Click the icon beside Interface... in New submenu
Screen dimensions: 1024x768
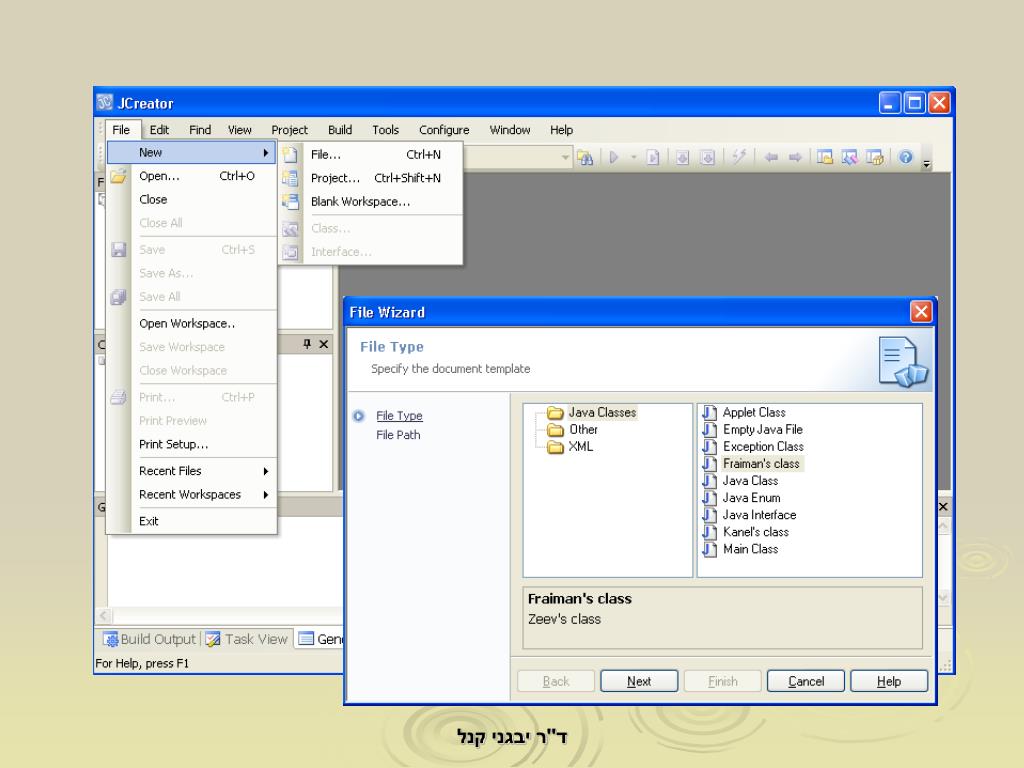[290, 252]
